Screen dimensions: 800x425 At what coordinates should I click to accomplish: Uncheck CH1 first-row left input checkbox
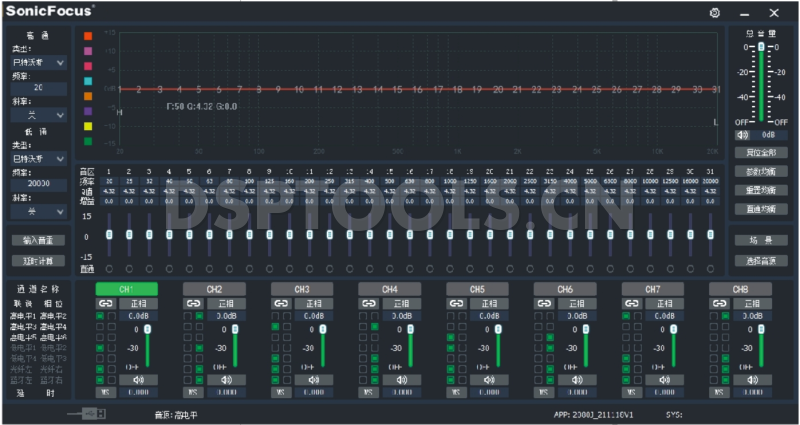[100, 316]
